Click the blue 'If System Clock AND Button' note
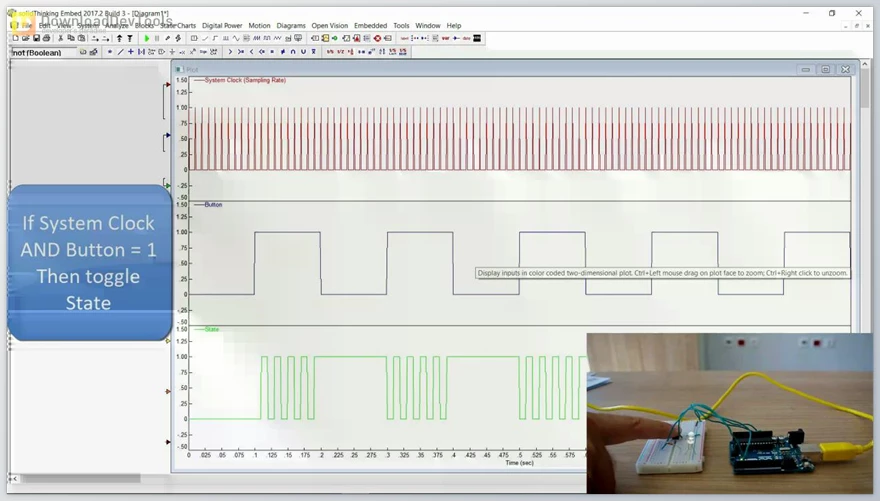This screenshot has height=501, width=880. [88, 262]
